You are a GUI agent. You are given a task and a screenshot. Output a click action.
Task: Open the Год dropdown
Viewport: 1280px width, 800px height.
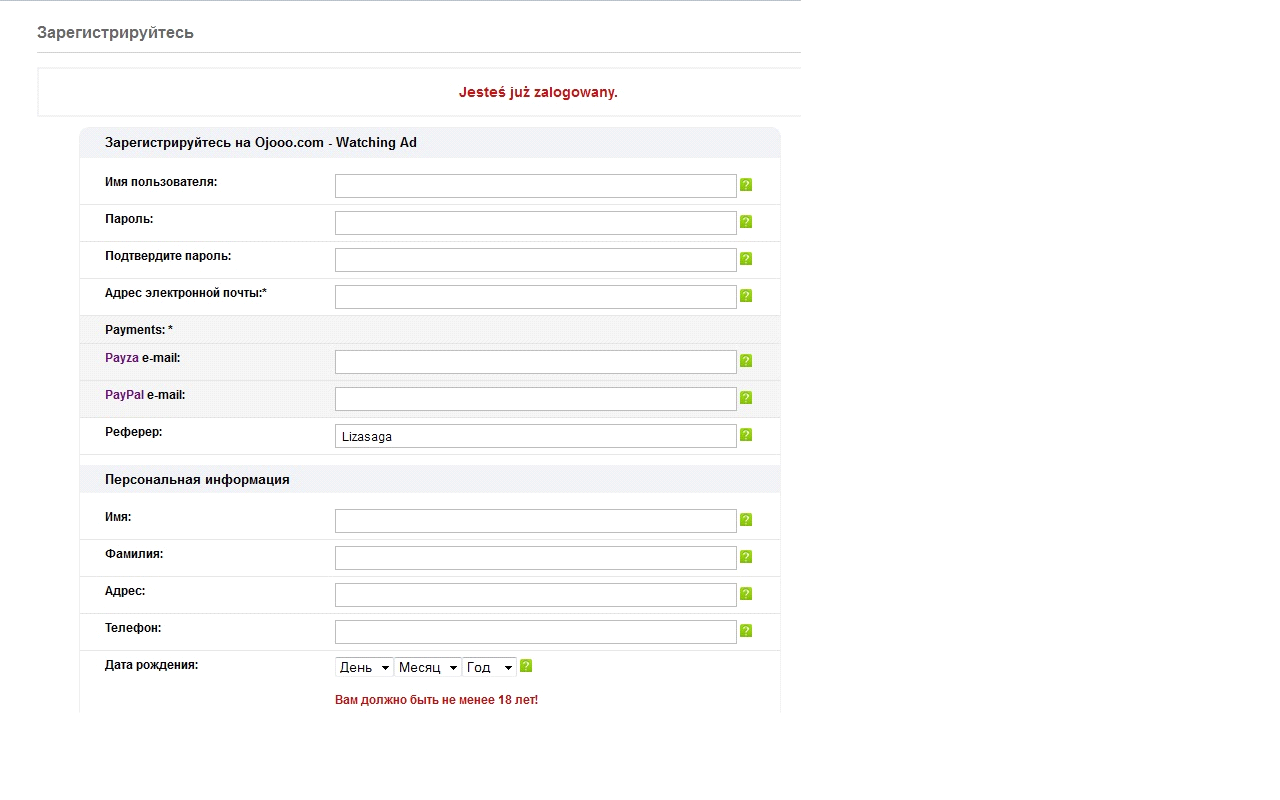[x=490, y=667]
